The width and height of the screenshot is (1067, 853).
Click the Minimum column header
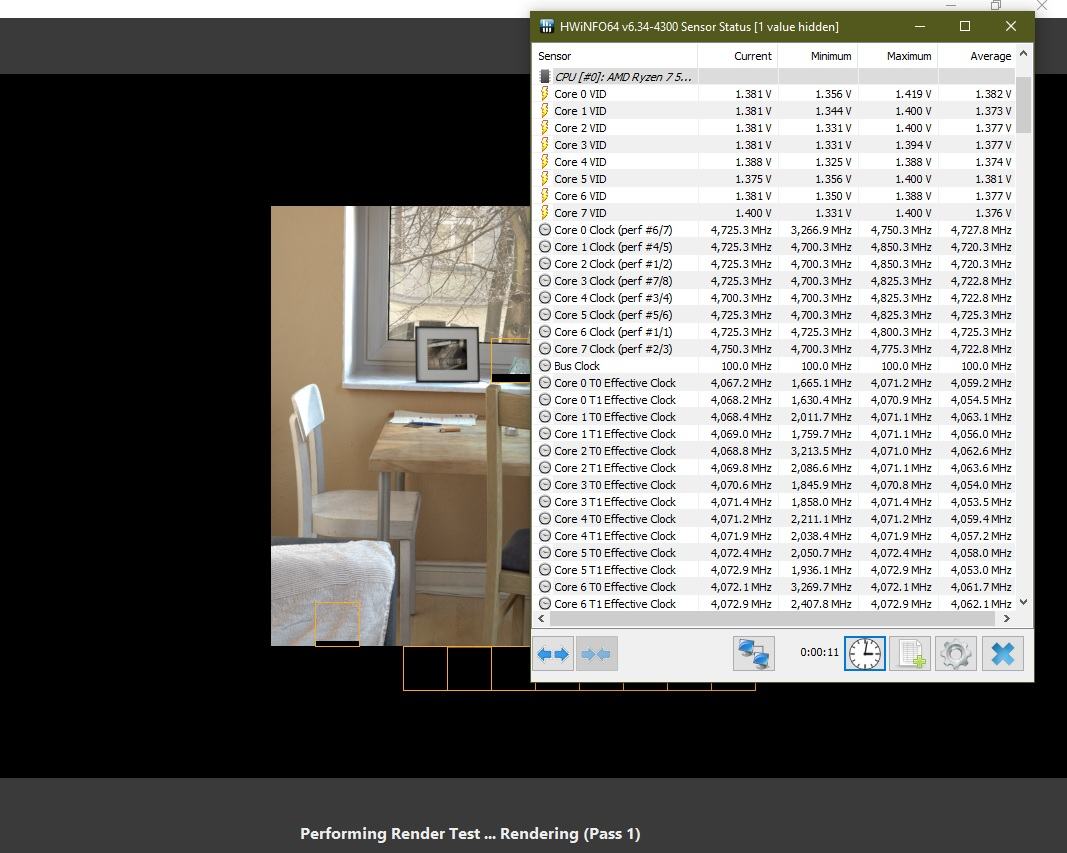817,56
